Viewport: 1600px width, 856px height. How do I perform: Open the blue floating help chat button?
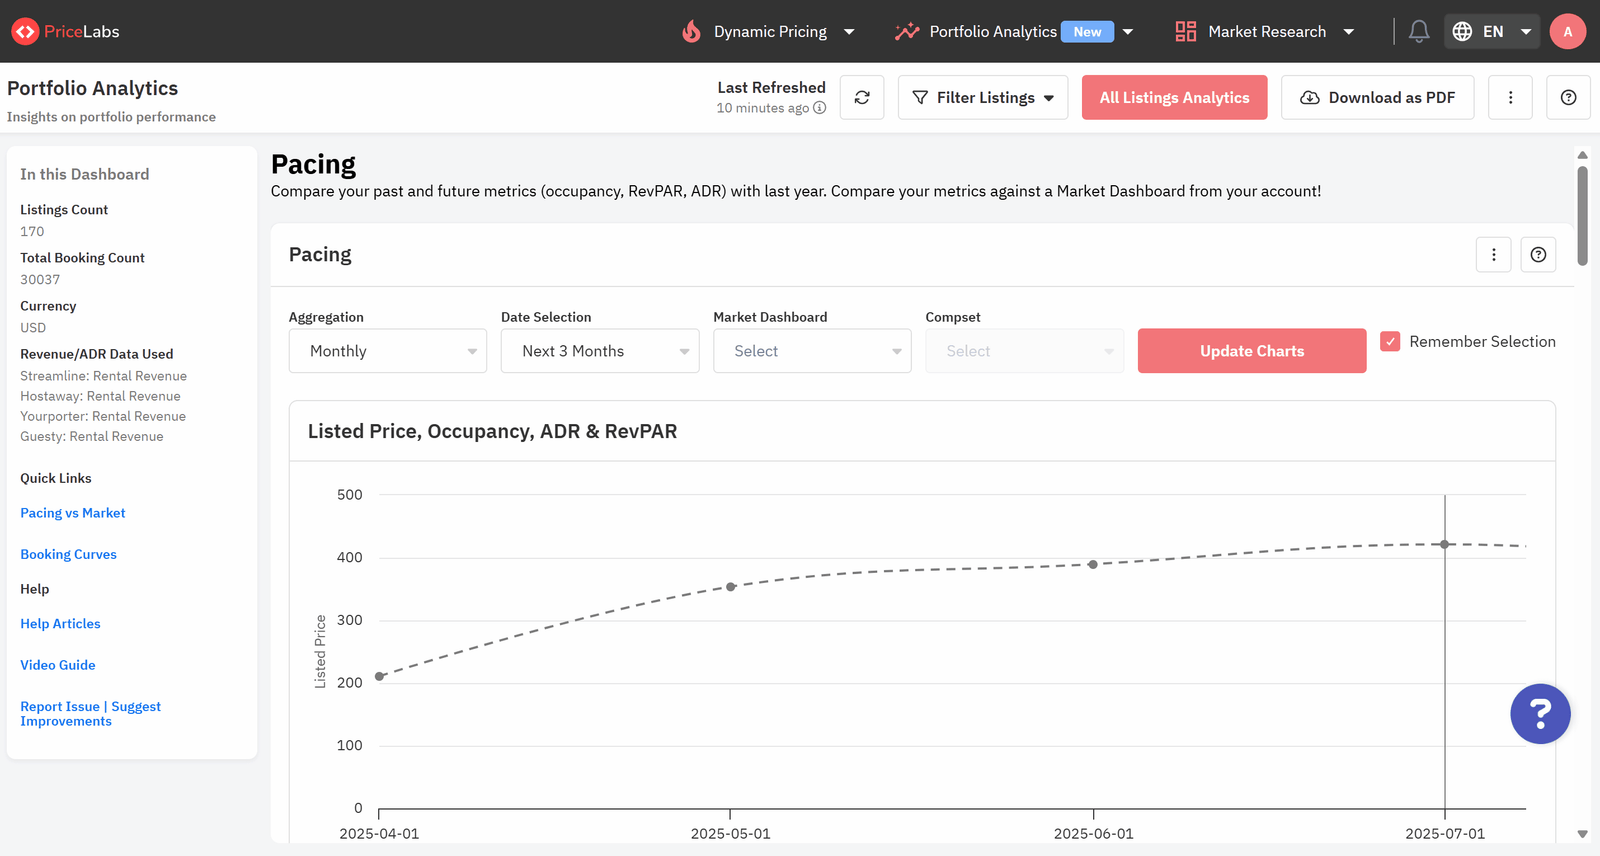tap(1540, 714)
